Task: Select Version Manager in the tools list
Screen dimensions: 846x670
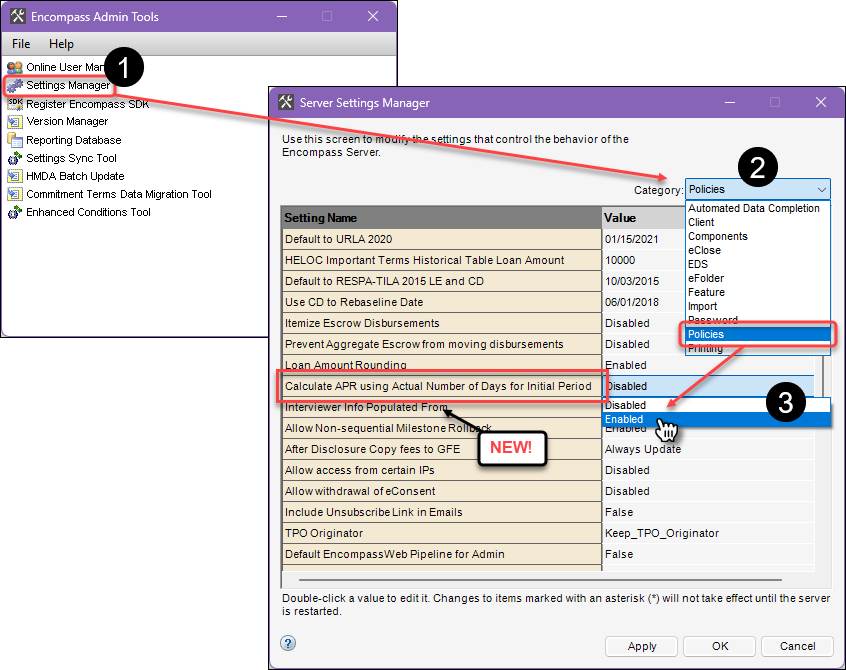Action: [67, 121]
